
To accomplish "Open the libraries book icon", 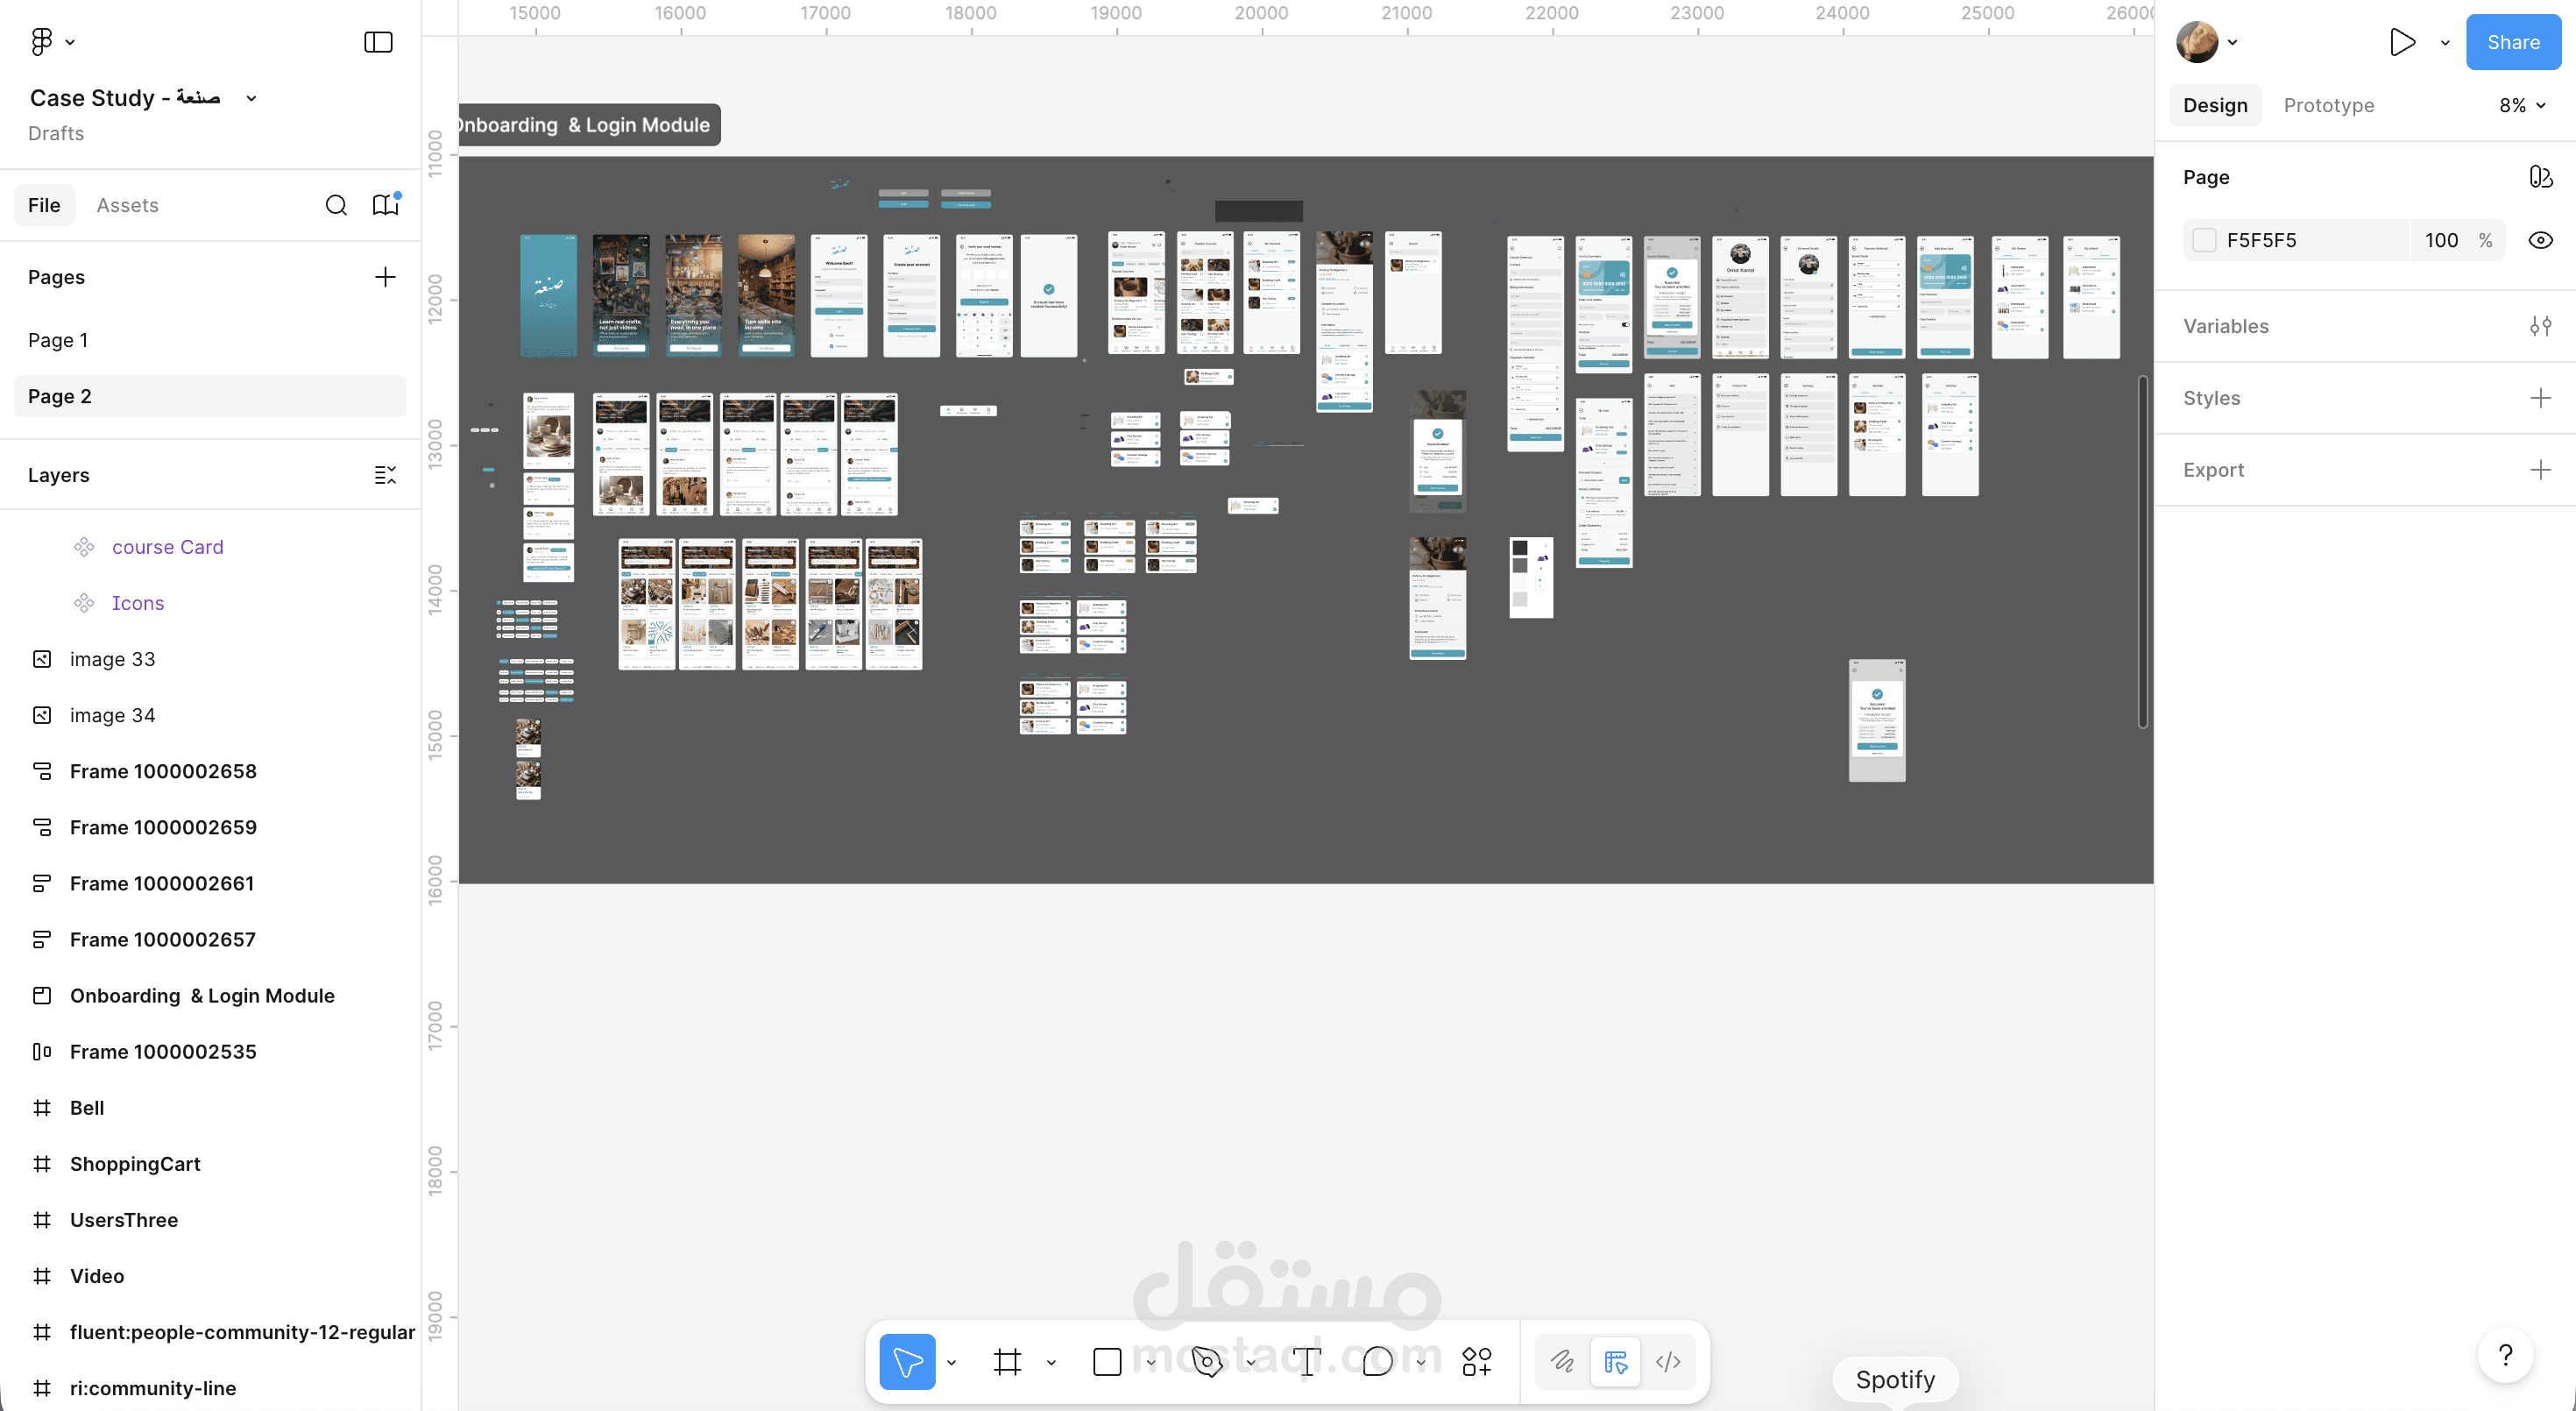I will tap(385, 205).
